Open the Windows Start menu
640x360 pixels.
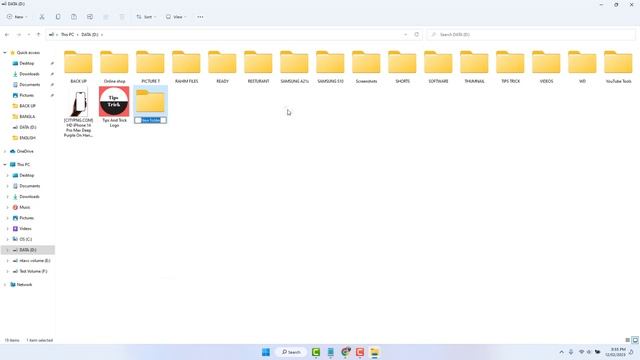pyautogui.click(x=266, y=352)
